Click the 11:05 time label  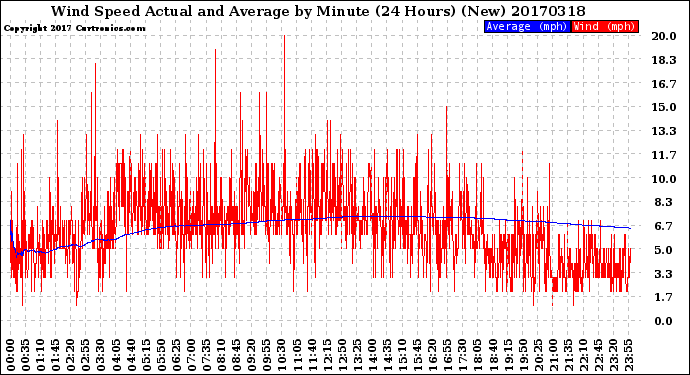297,355
